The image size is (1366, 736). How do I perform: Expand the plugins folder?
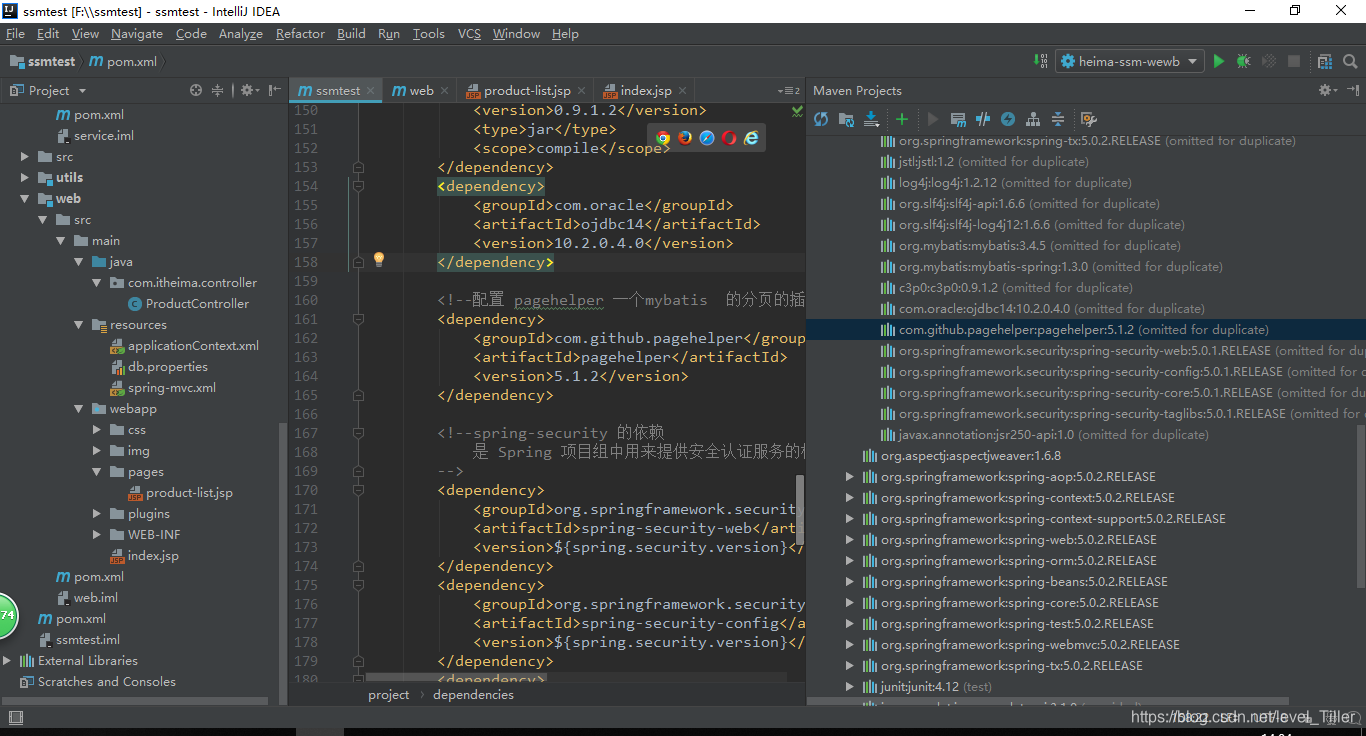(97, 514)
